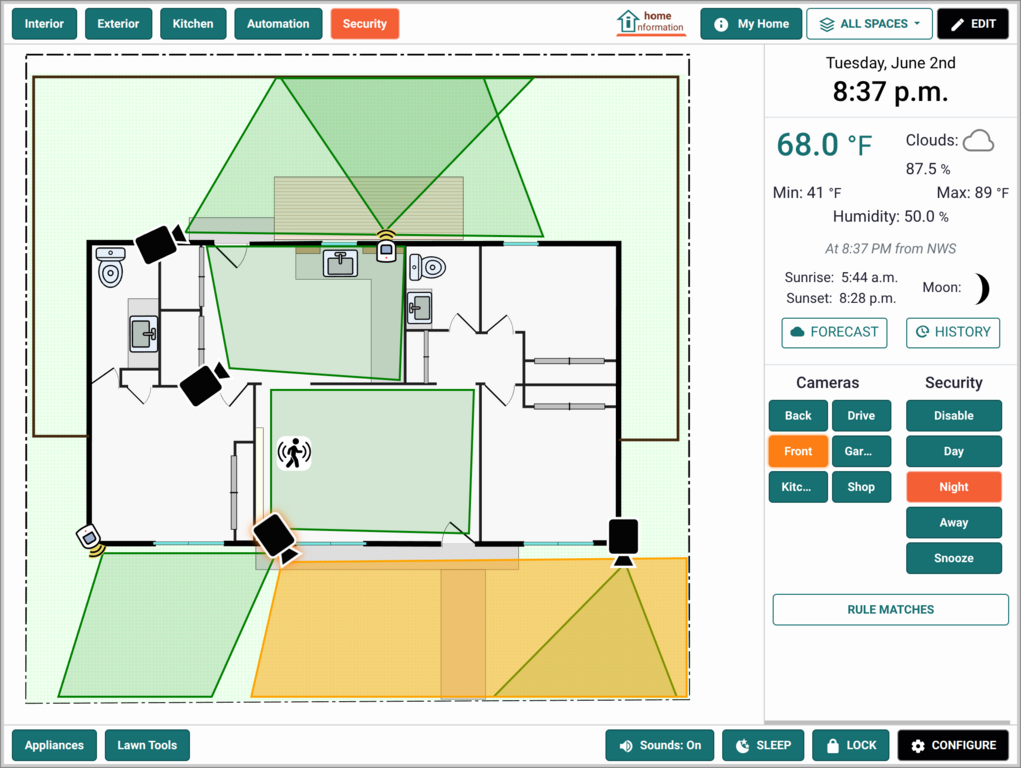
Task: Click the front left corner sensor device icon
Action: pyautogui.click(x=90, y=541)
